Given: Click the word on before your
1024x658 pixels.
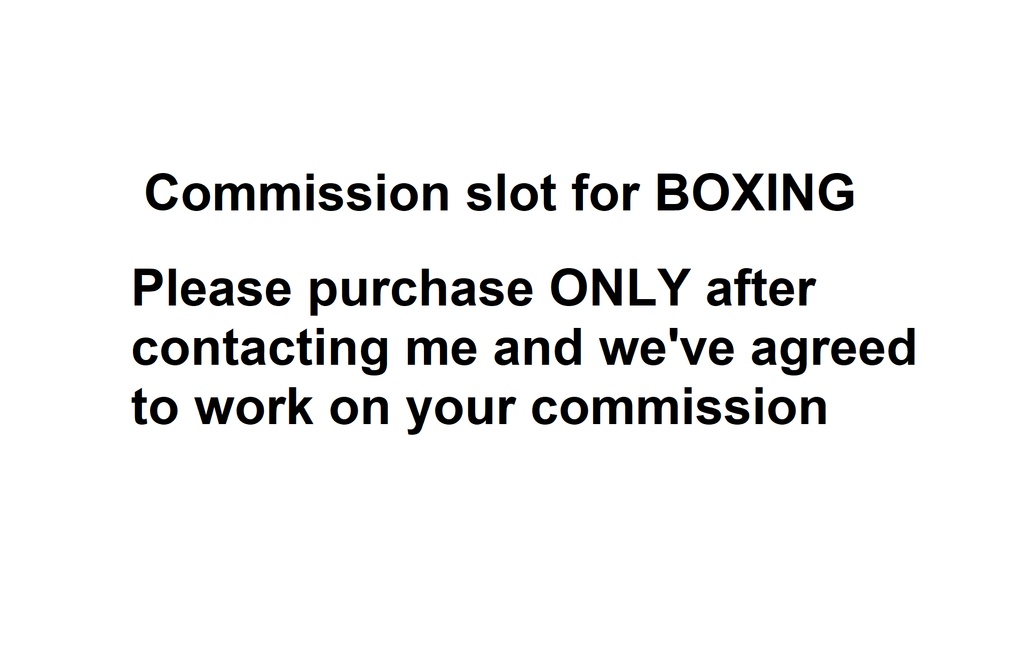Looking at the screenshot, I should 359,411.
